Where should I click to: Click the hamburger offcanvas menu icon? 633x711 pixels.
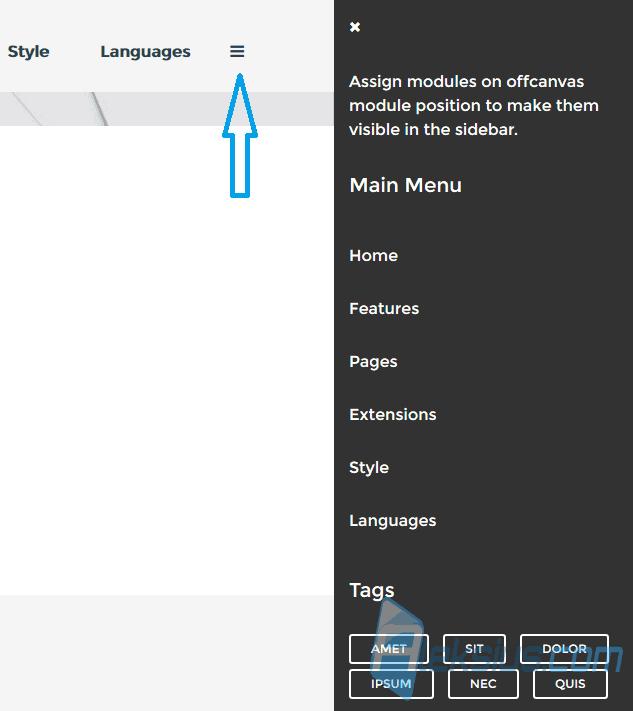click(237, 51)
